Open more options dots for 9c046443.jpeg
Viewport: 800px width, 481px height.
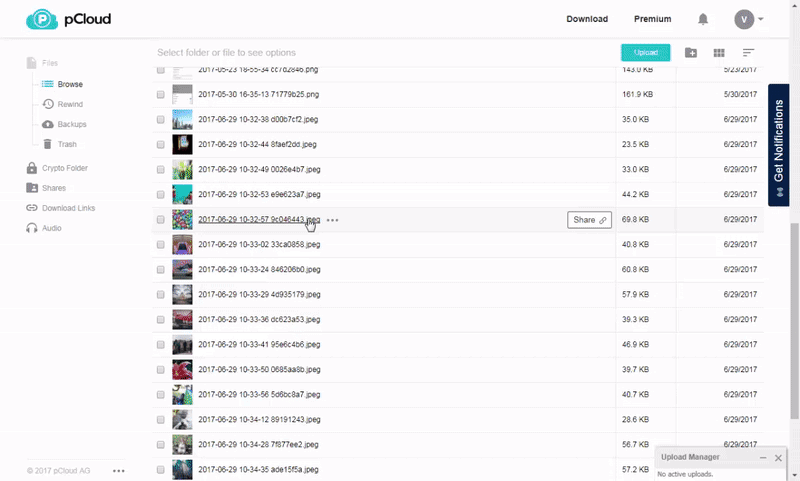332,220
